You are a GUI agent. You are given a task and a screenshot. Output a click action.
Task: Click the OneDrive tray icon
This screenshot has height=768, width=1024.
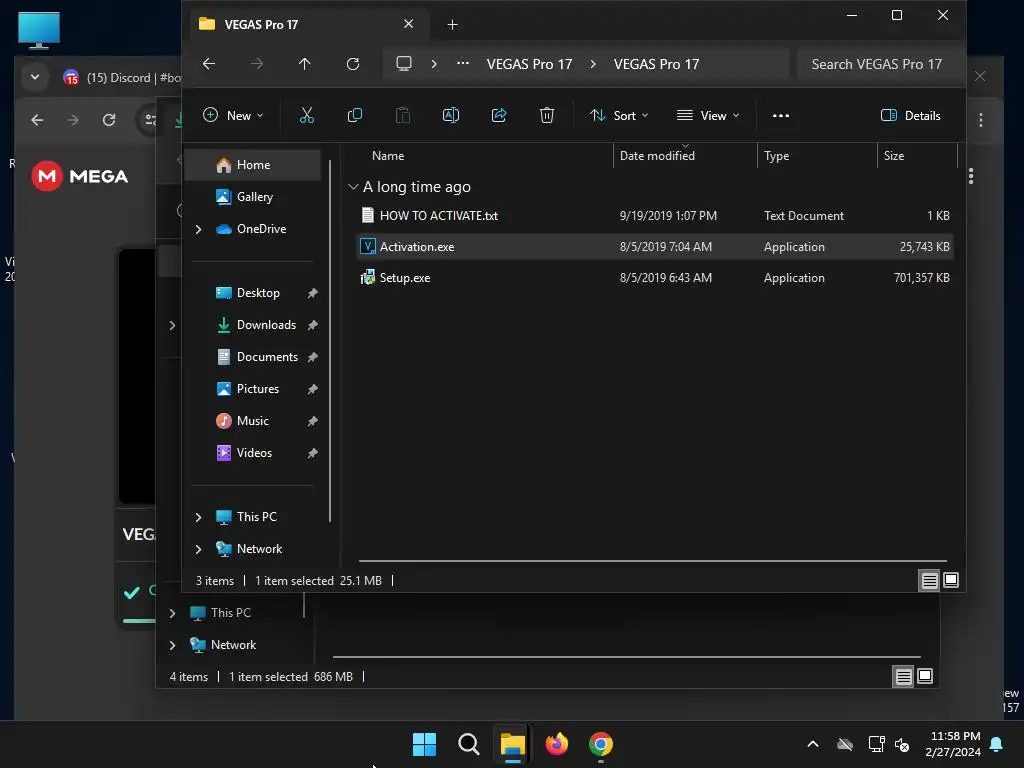845,744
